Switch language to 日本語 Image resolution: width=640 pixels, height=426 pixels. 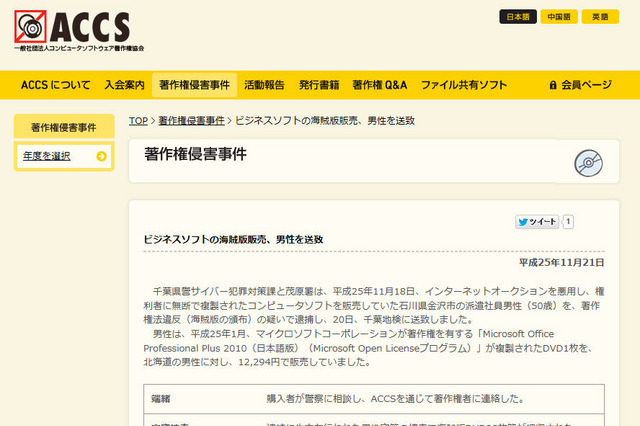(518, 17)
